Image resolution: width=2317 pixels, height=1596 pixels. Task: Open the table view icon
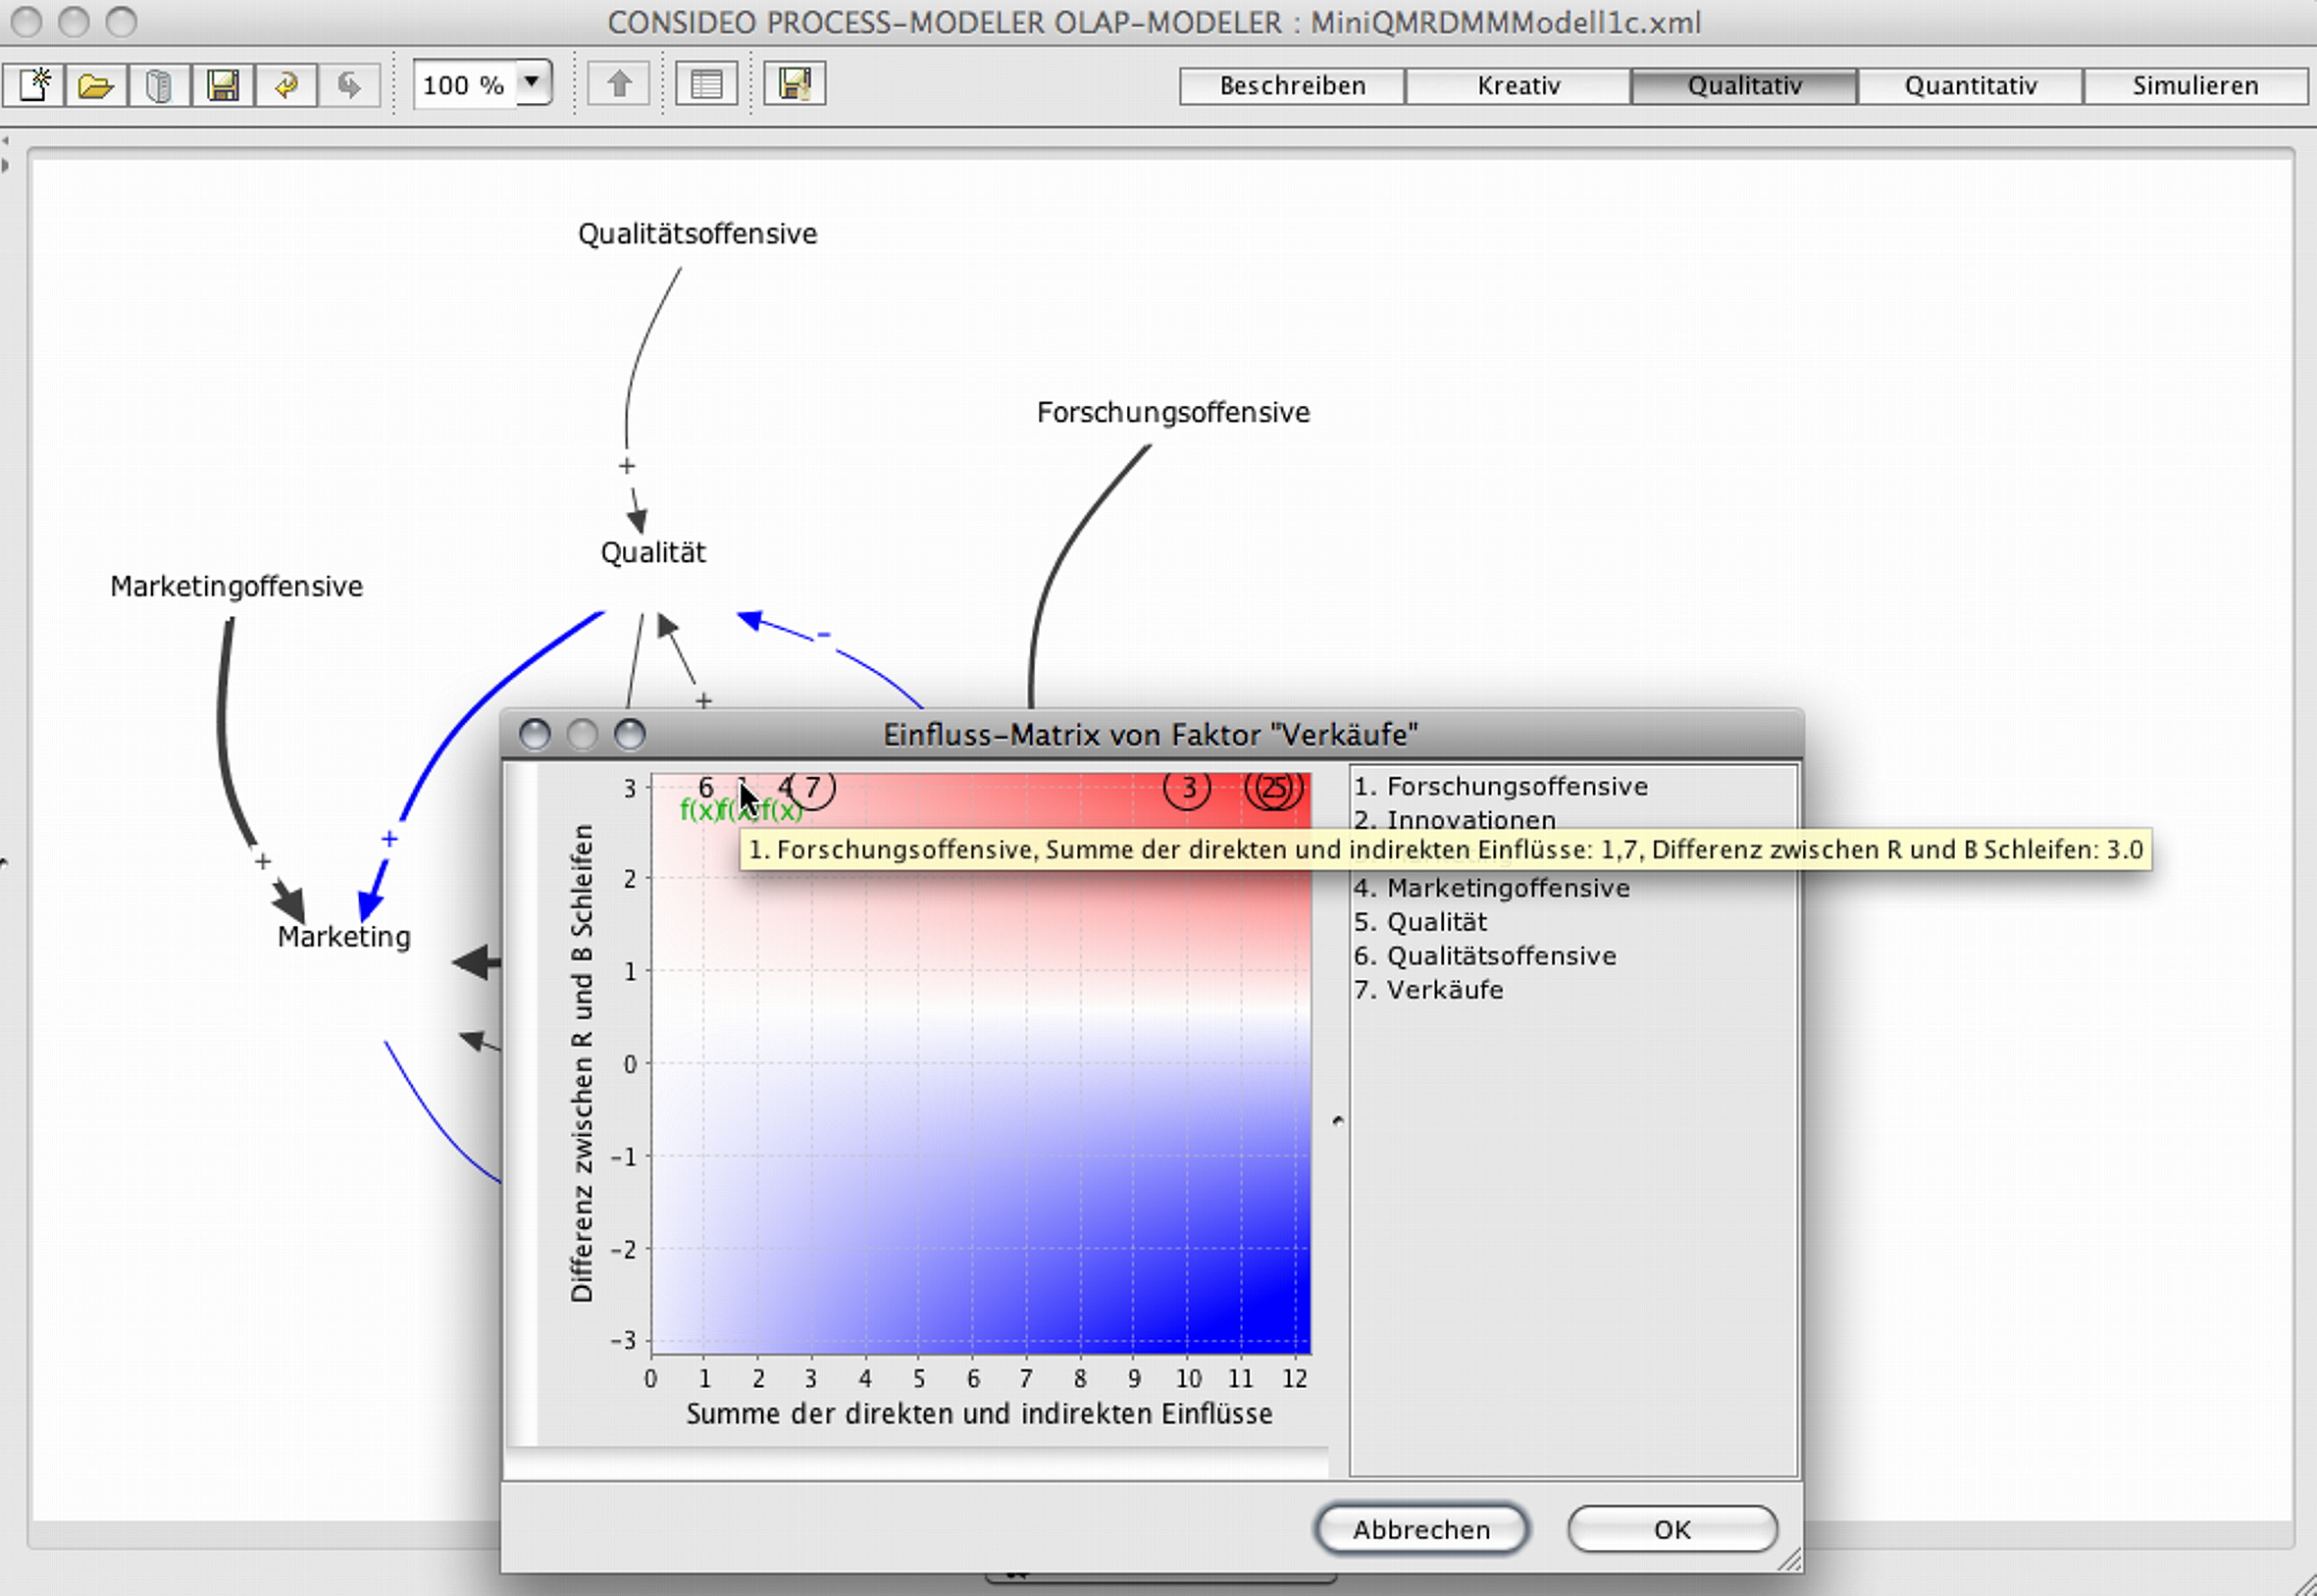point(706,84)
